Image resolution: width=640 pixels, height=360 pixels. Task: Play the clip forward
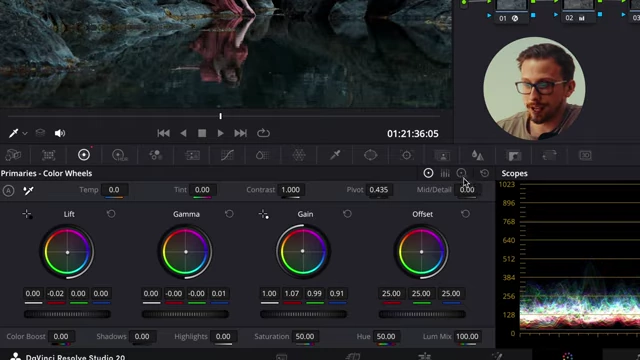click(x=220, y=133)
